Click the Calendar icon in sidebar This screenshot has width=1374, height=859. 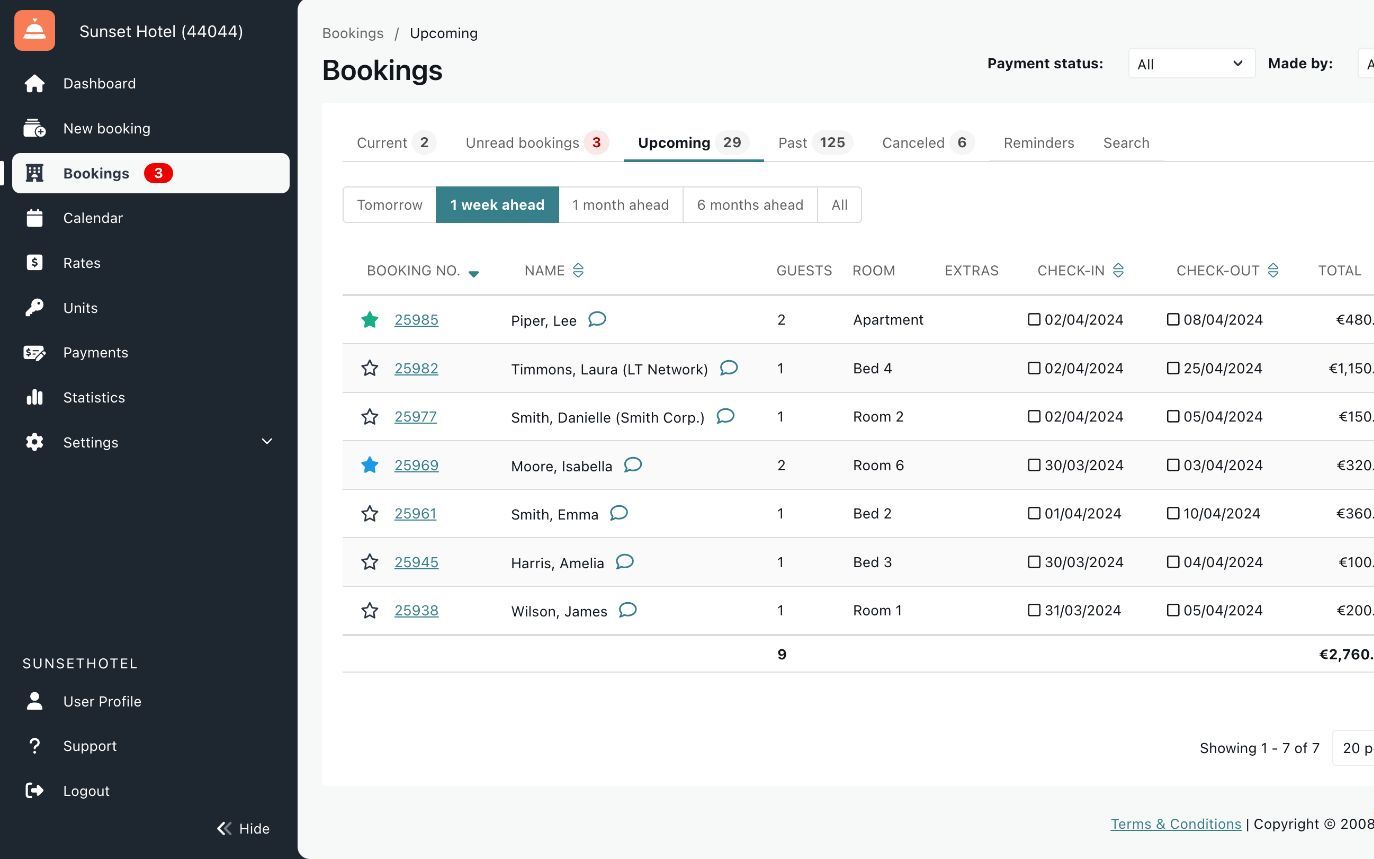click(35, 218)
